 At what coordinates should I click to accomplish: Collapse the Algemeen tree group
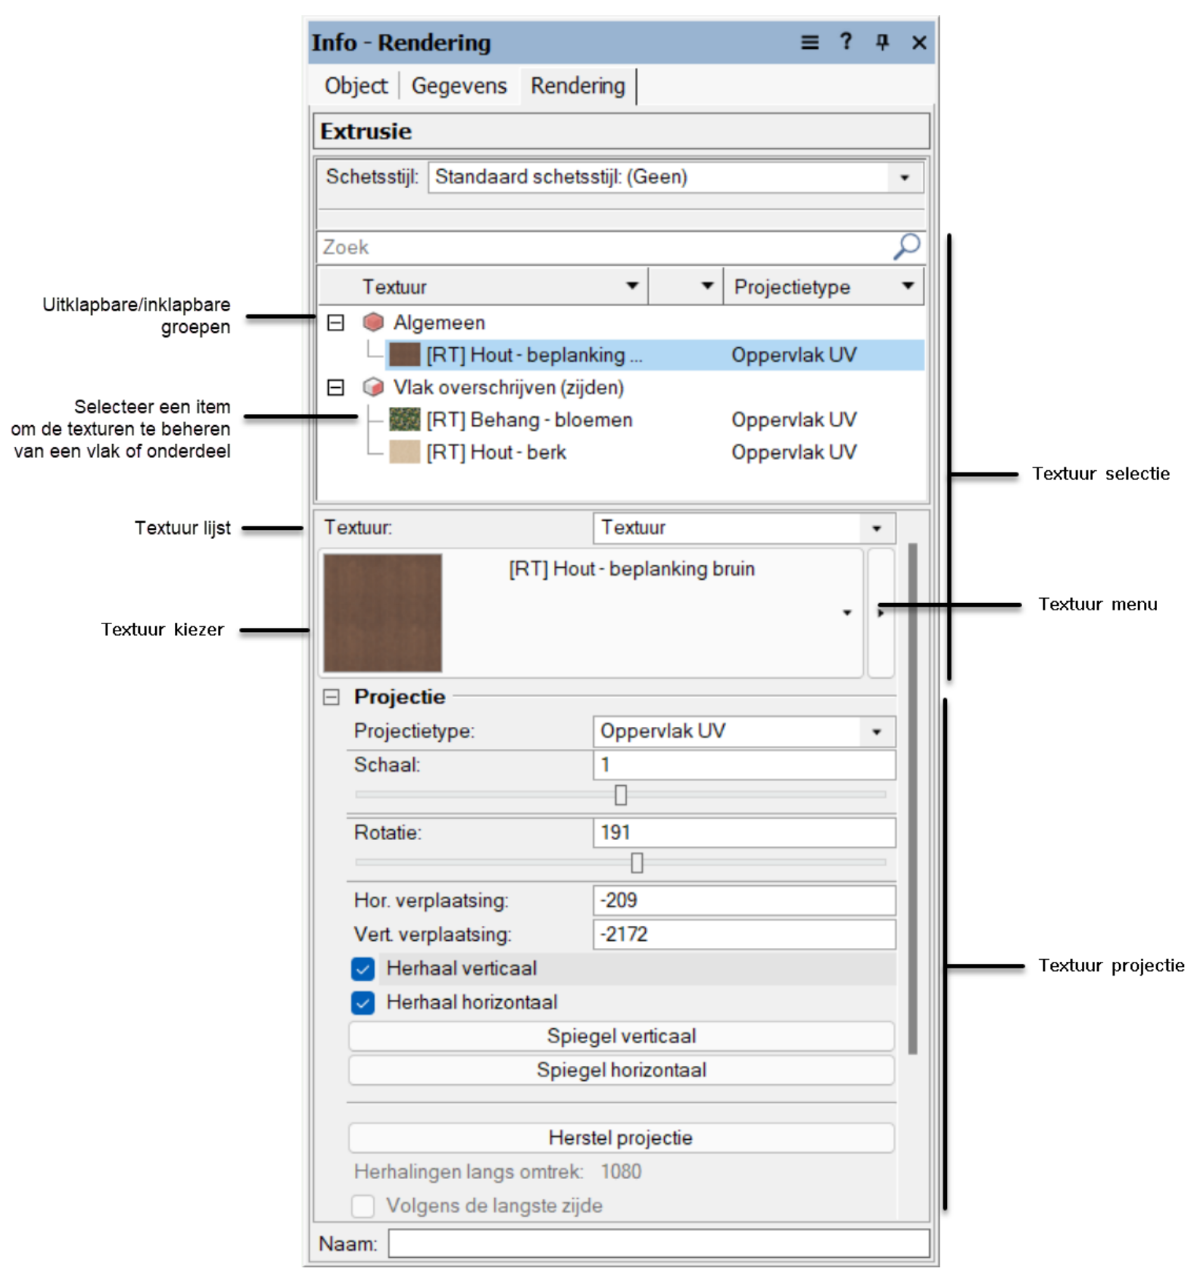(336, 323)
